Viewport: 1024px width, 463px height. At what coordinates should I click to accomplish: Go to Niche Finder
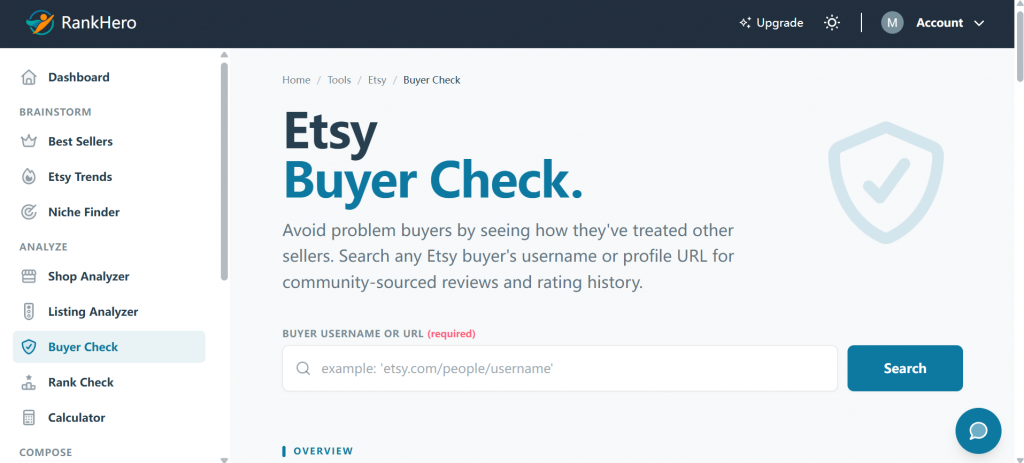(x=109, y=212)
